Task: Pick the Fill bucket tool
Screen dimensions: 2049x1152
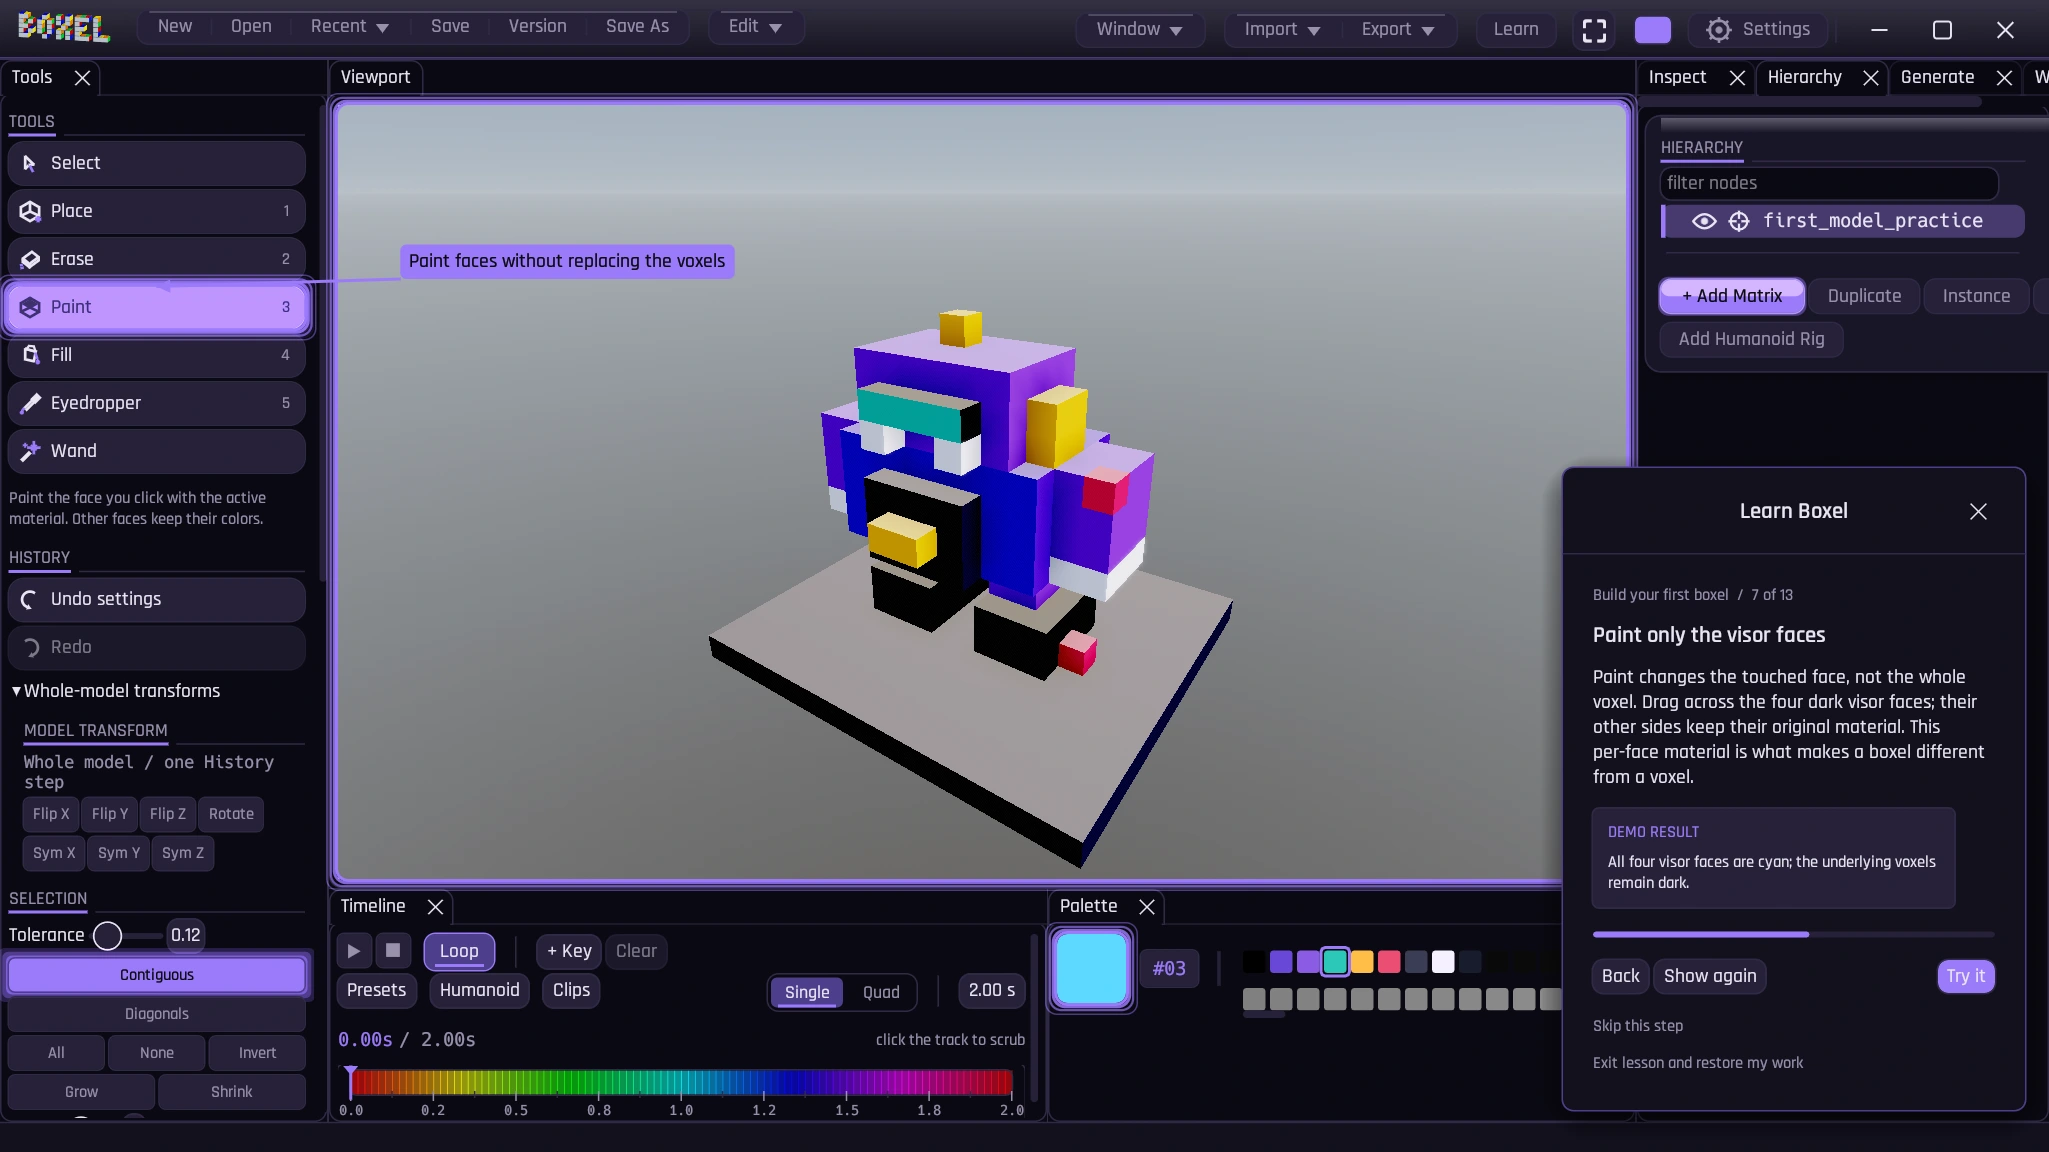Action: coord(156,355)
